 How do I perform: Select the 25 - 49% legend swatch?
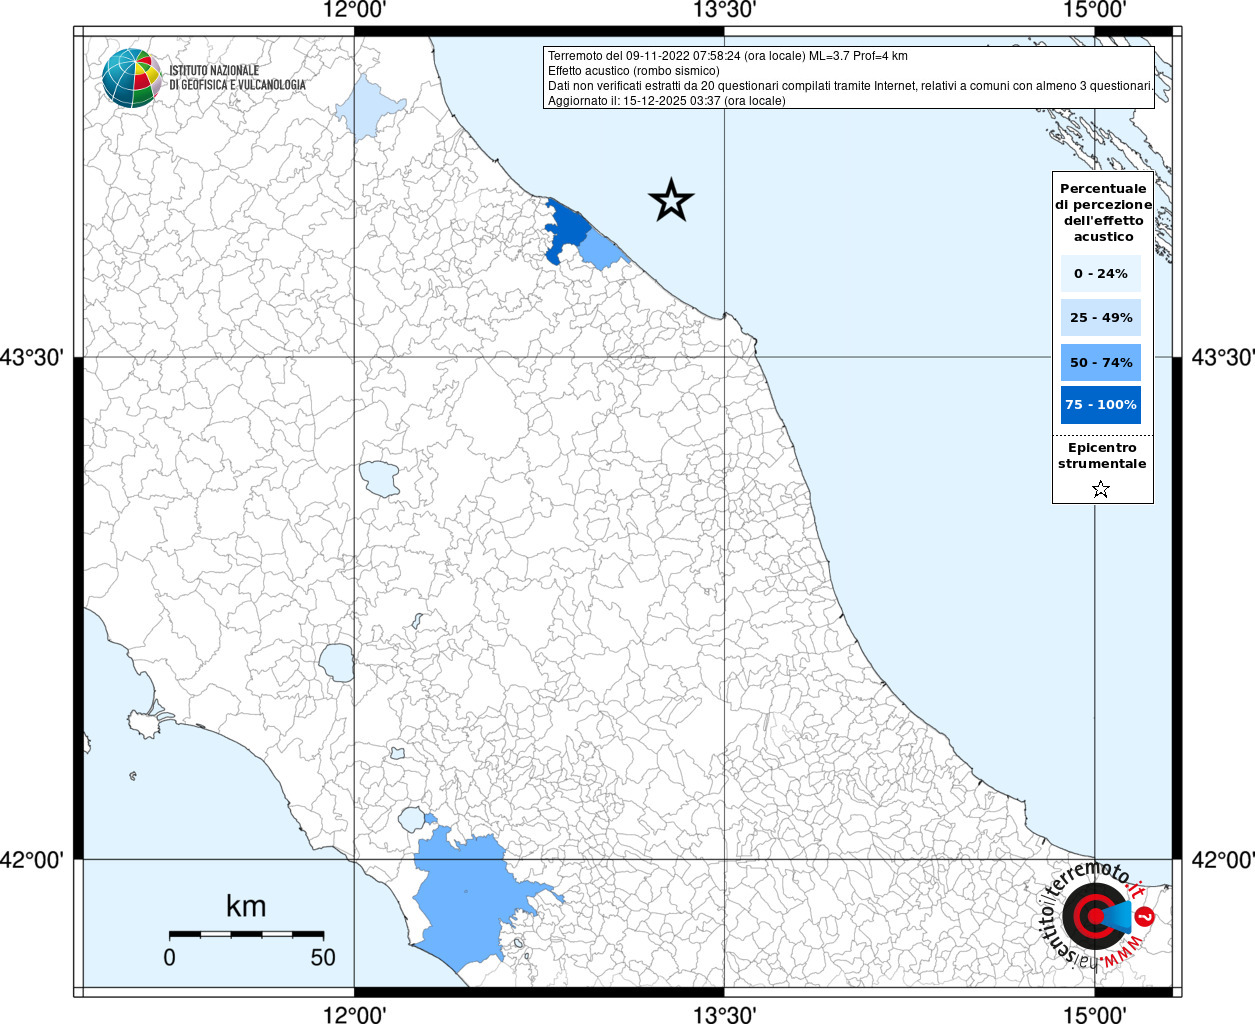pos(1101,317)
